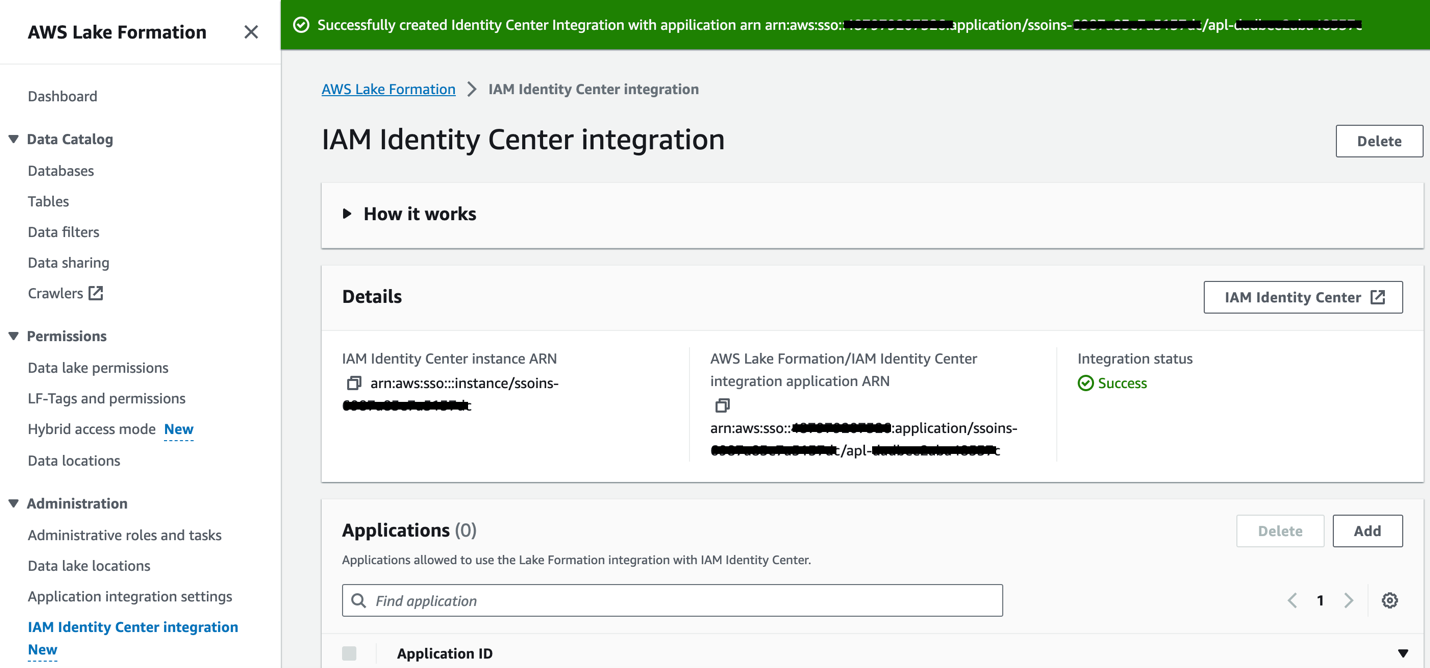Go to previous page of applications
1430x668 pixels.
click(1292, 601)
